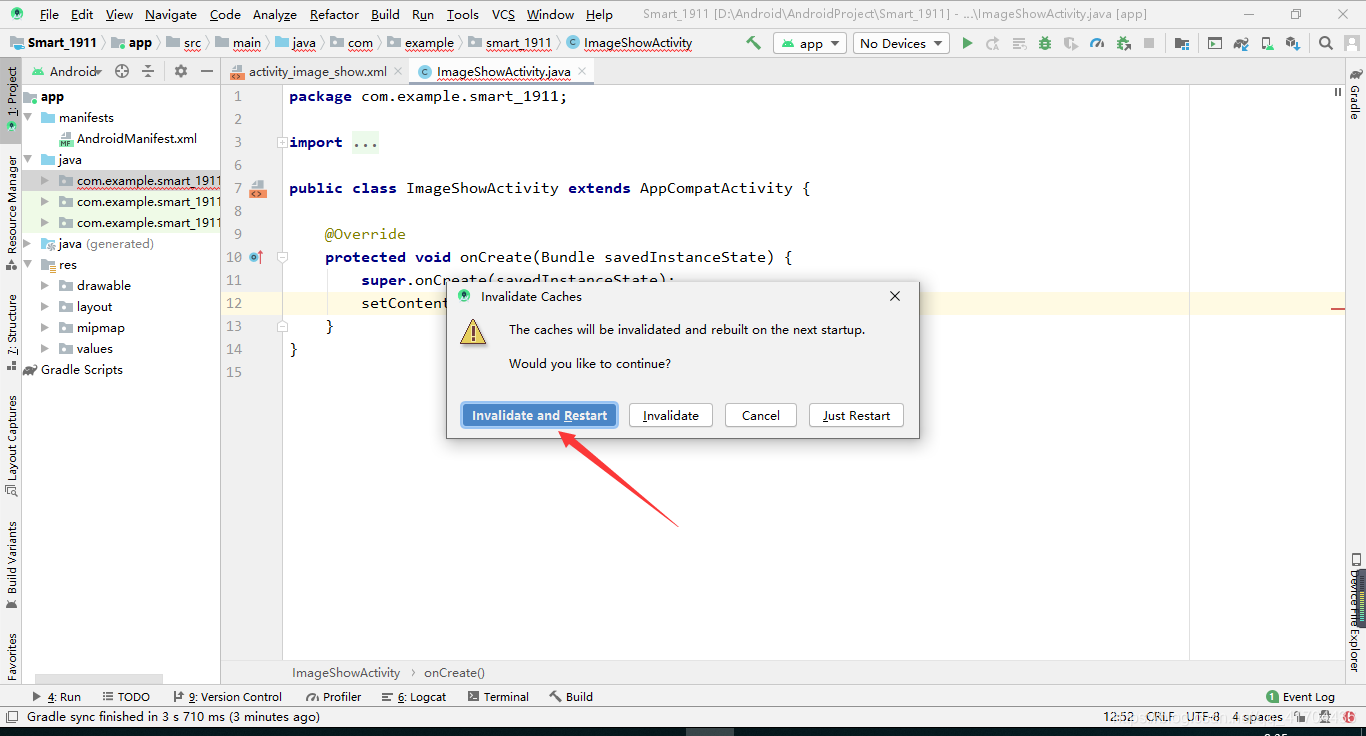This screenshot has width=1366, height=736.
Task: Run the app using the green play icon
Action: tap(966, 43)
